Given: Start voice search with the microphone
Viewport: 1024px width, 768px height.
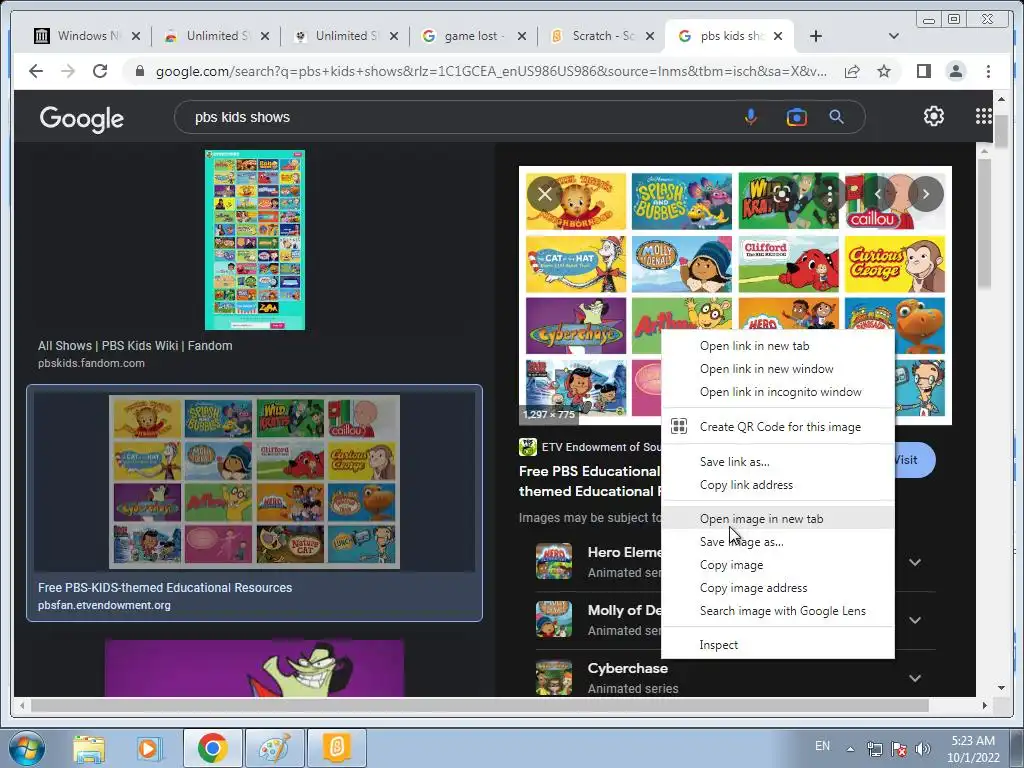Looking at the screenshot, I should tap(751, 118).
